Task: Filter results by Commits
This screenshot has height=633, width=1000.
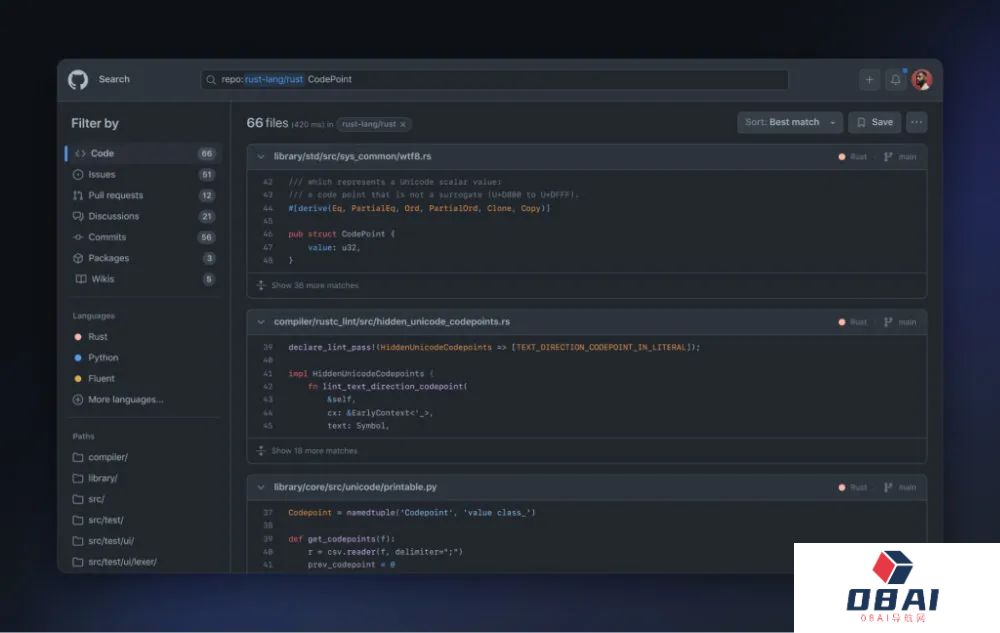Action: pyautogui.click(x=107, y=237)
